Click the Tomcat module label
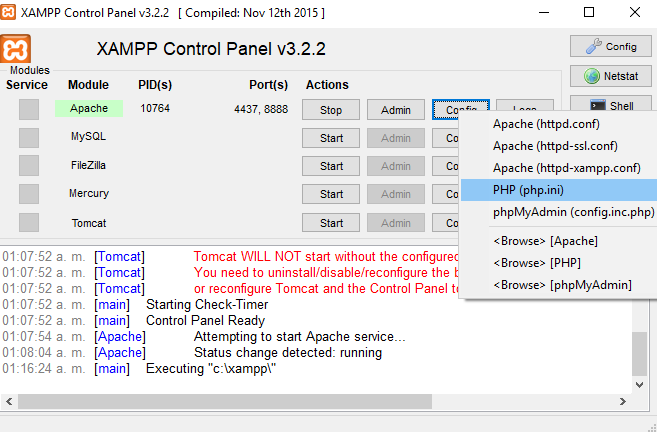 click(x=89, y=223)
